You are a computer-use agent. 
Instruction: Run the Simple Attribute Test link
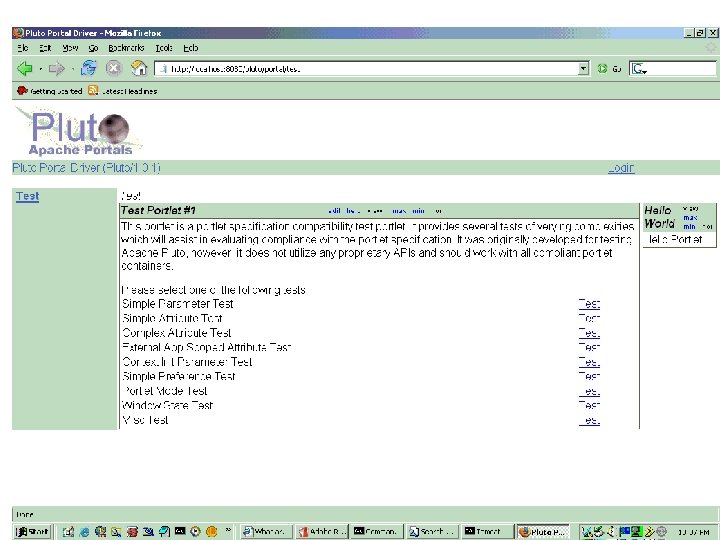[589, 318]
